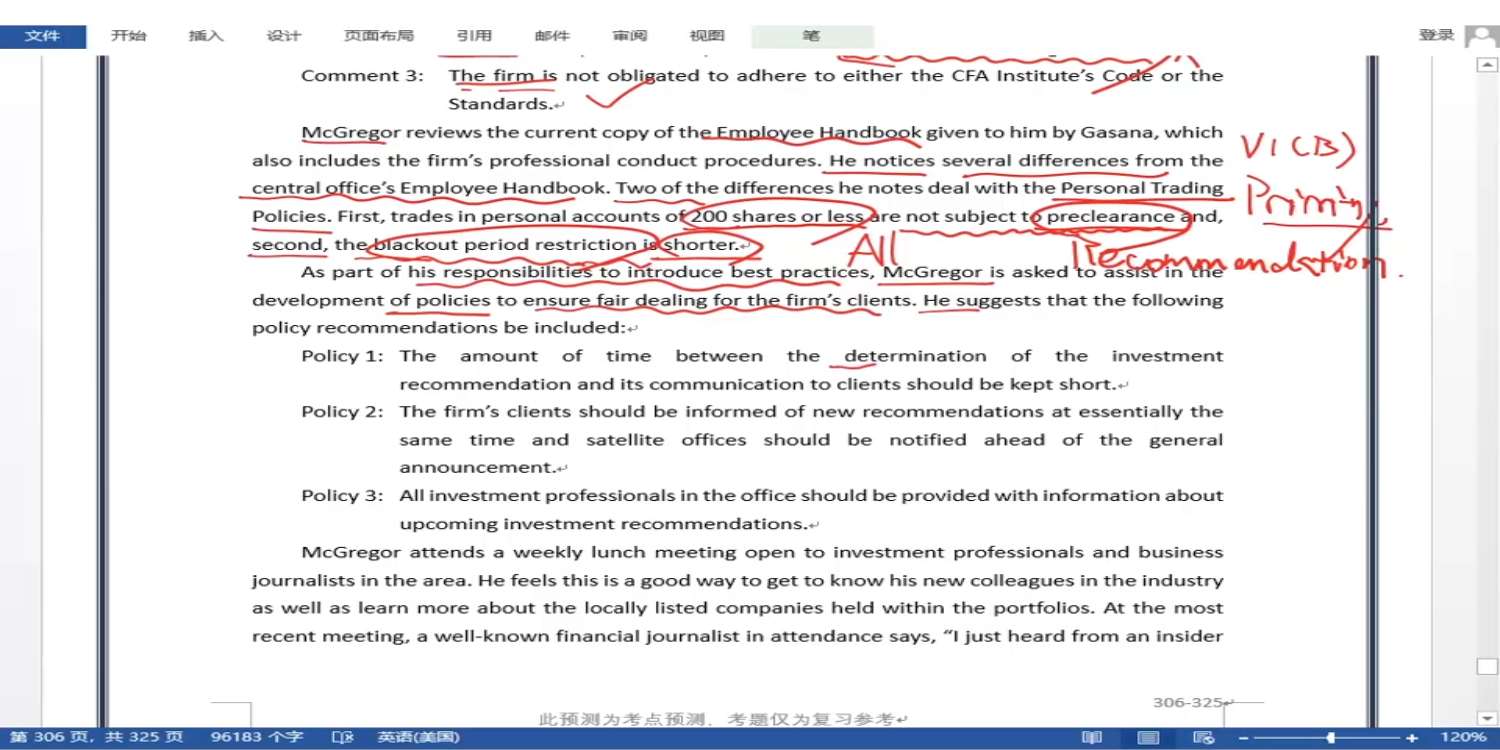Open the 页面布局 ribbon tab

tap(378, 36)
